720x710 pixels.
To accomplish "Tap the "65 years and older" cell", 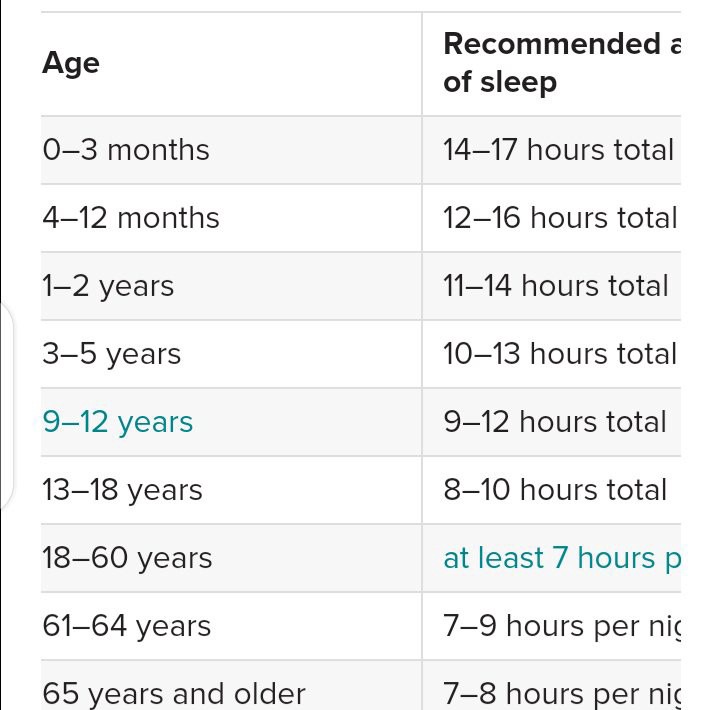I will pos(174,693).
